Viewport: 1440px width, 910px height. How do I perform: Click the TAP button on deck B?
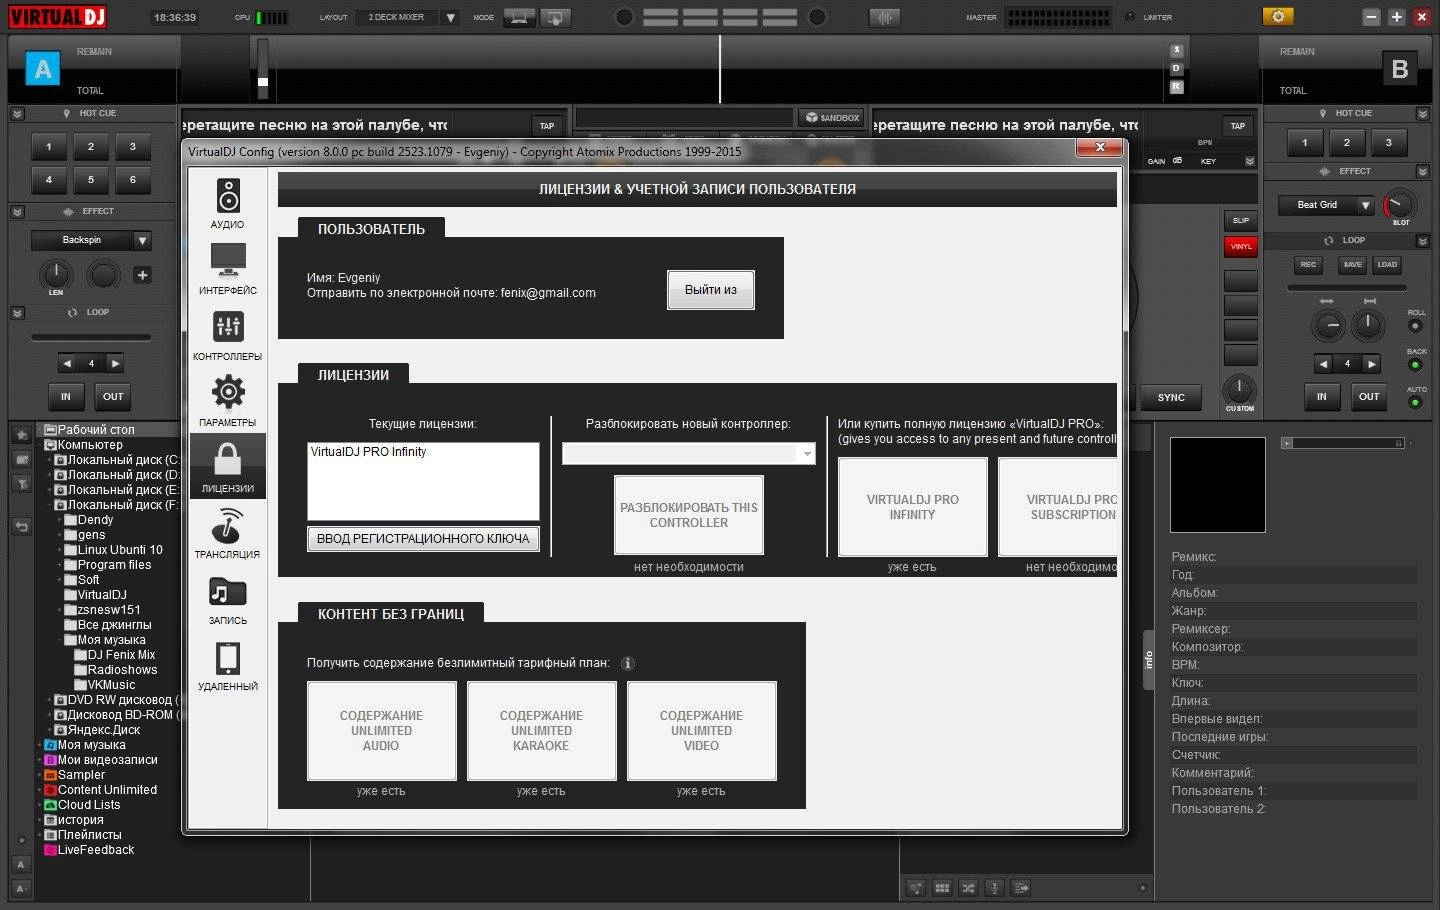tap(1238, 126)
